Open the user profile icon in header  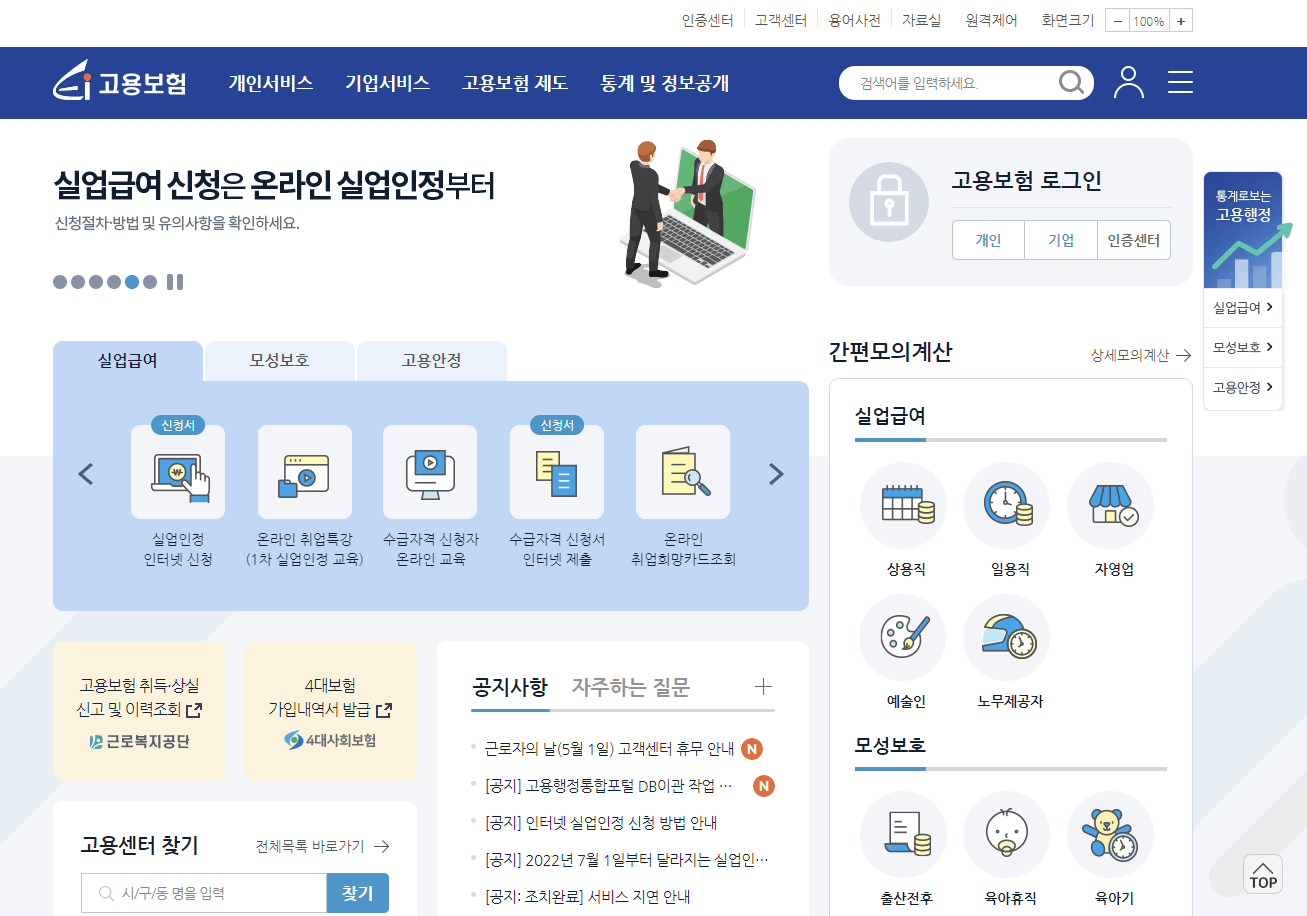[1129, 83]
